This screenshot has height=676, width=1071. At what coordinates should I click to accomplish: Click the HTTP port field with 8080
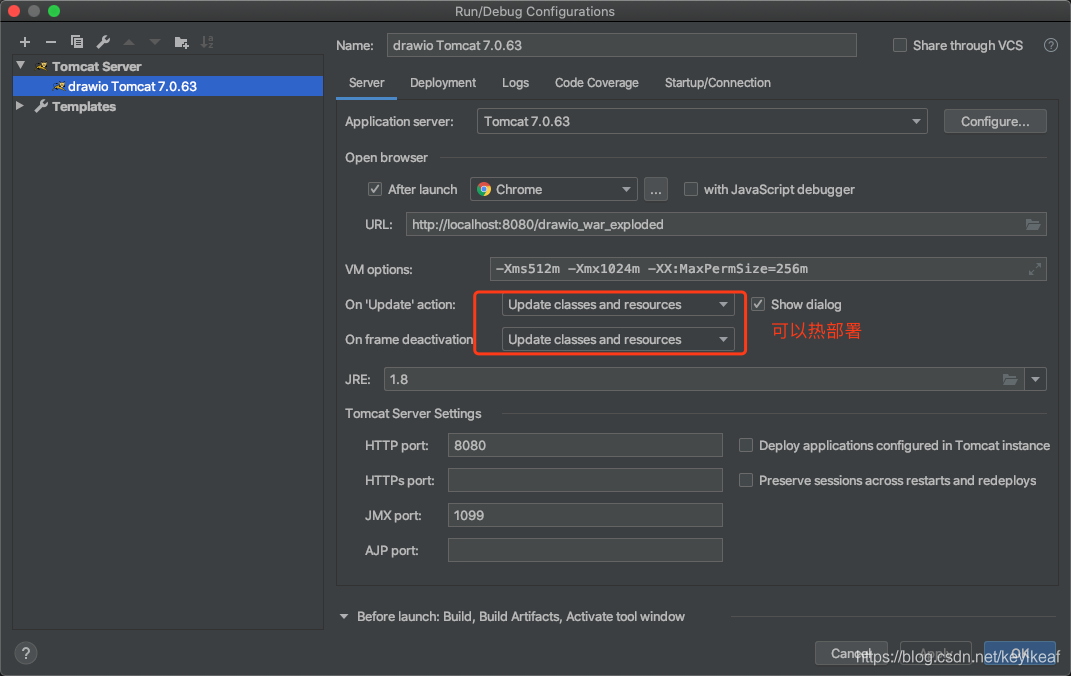tap(585, 445)
